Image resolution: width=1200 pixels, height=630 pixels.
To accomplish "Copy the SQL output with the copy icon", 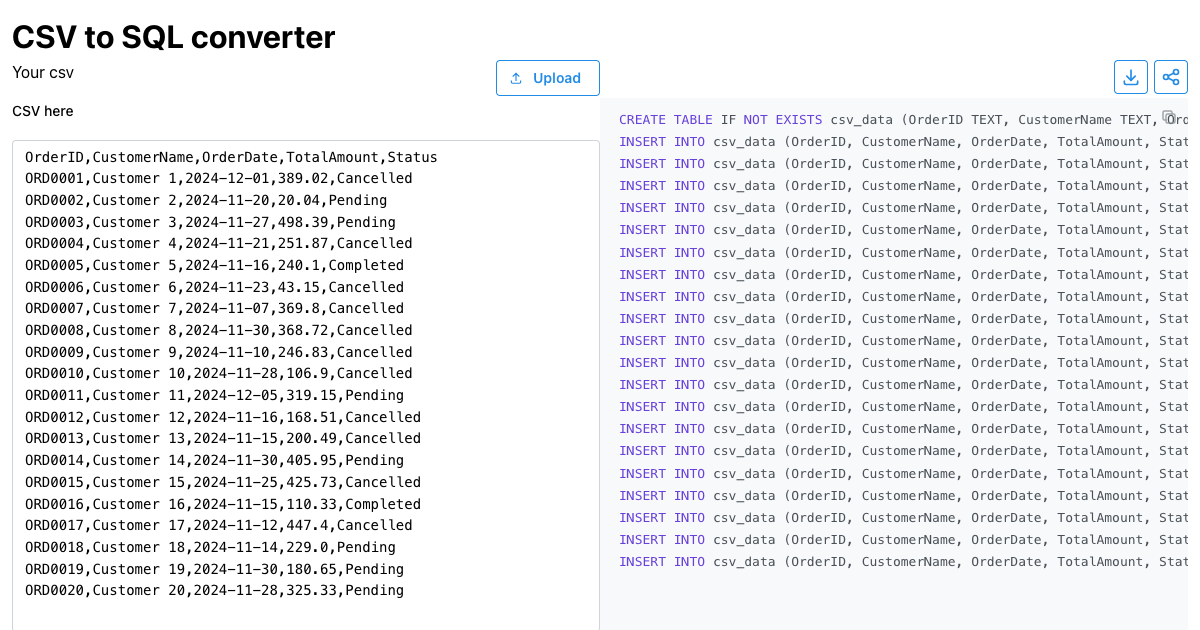I will (x=1168, y=116).
